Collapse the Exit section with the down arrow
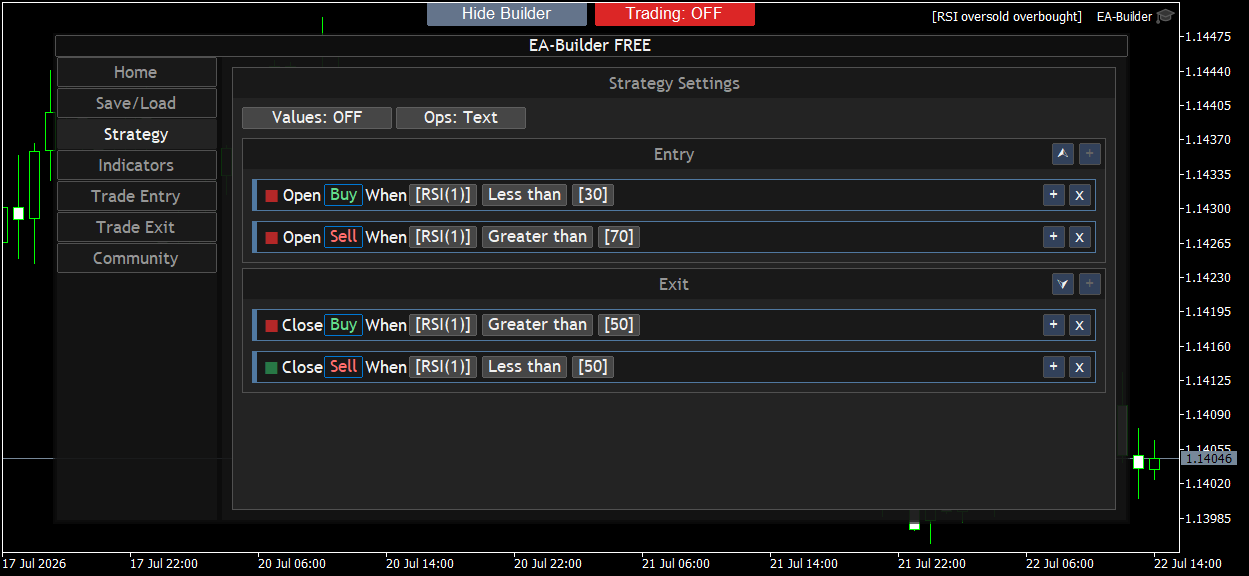This screenshot has width=1249, height=576. 1063,284
